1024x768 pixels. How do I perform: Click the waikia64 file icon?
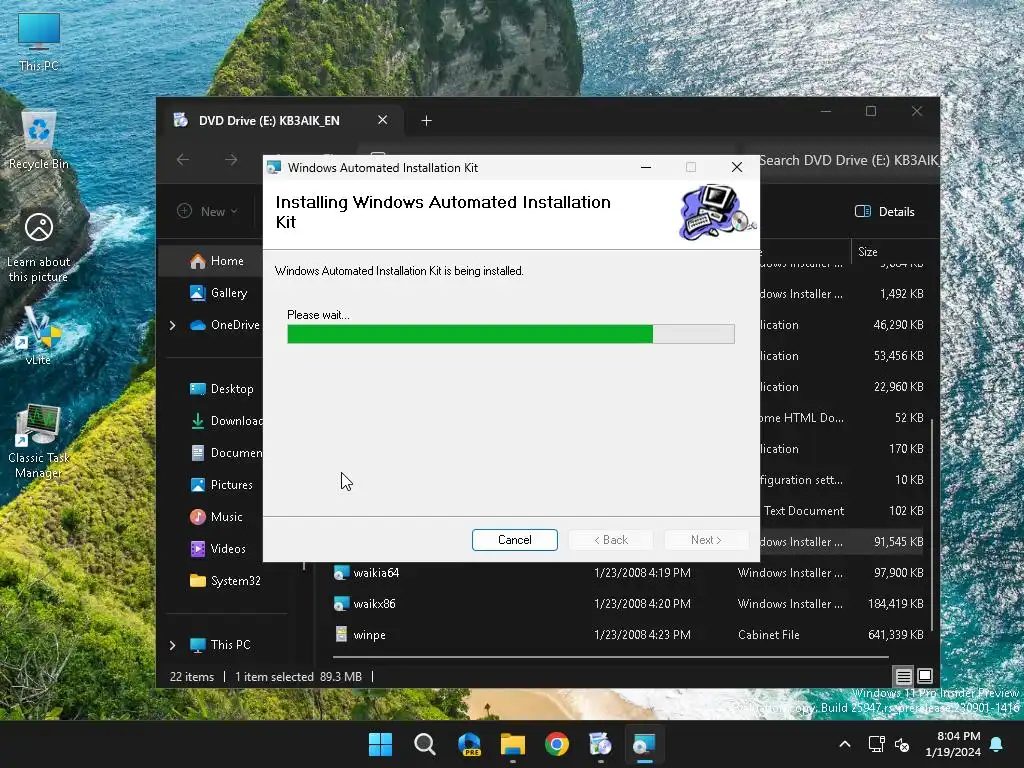(341, 573)
